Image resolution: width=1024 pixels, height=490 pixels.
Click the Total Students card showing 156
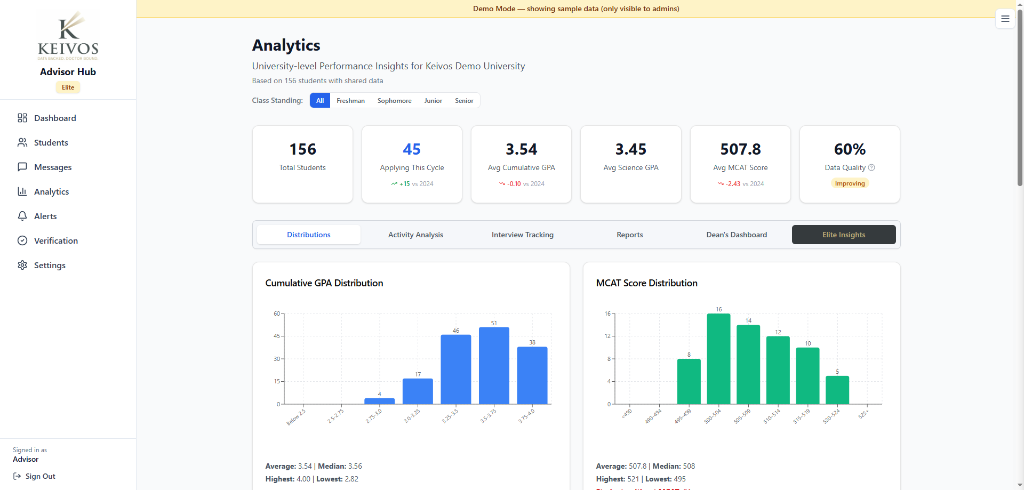pos(302,165)
